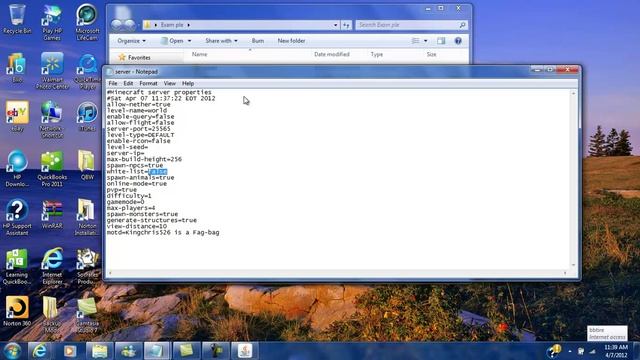Sort by Type column header
Viewport: 640px width, 360px height.
pyautogui.click(x=377, y=54)
